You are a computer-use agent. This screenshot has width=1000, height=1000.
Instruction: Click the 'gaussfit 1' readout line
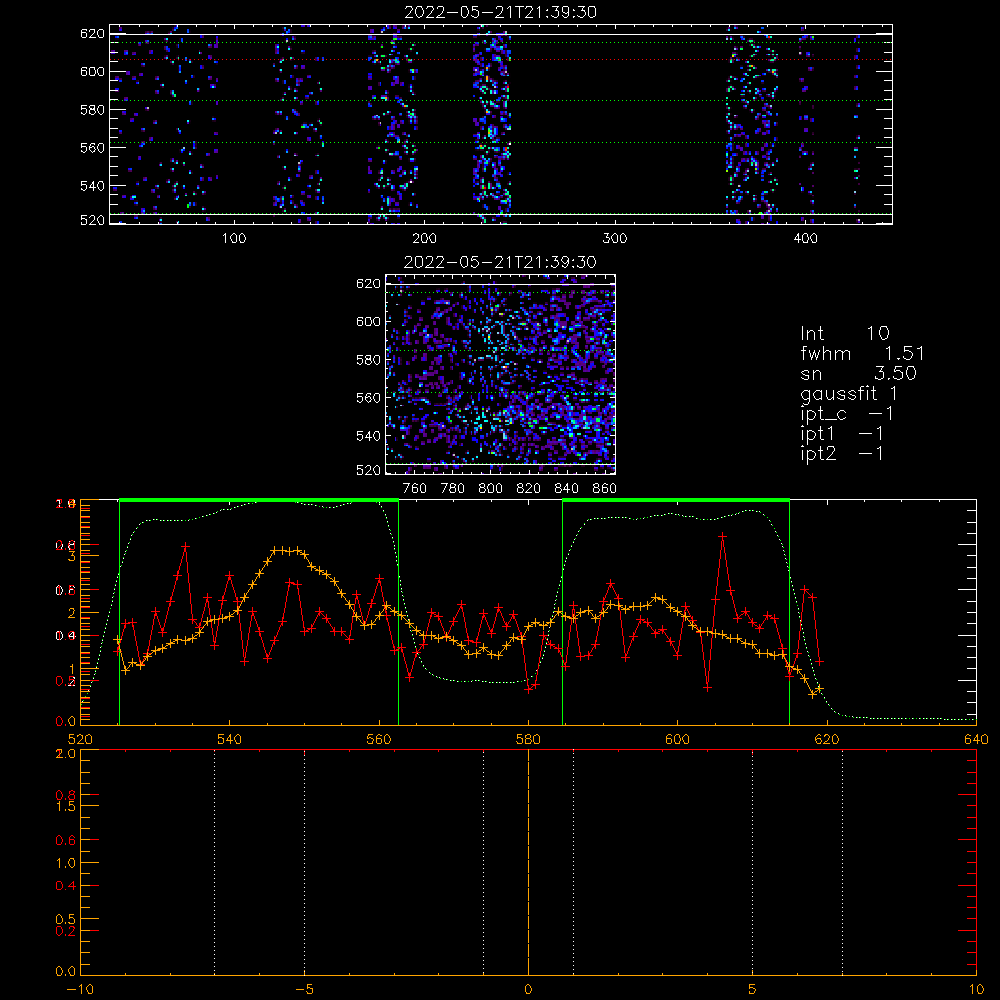coord(849,394)
